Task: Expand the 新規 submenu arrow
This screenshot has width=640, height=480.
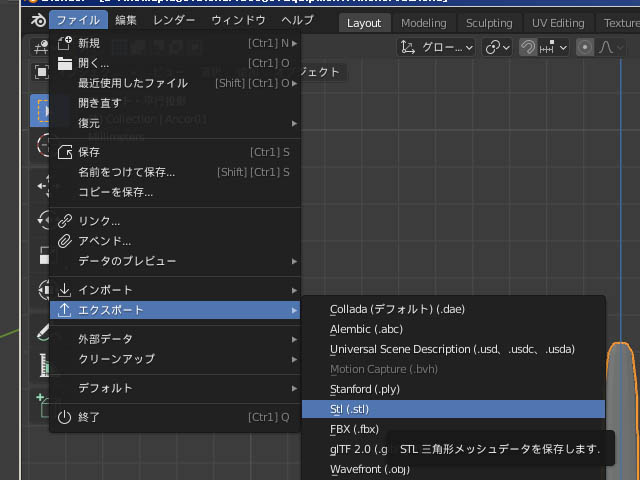Action: click(294, 43)
